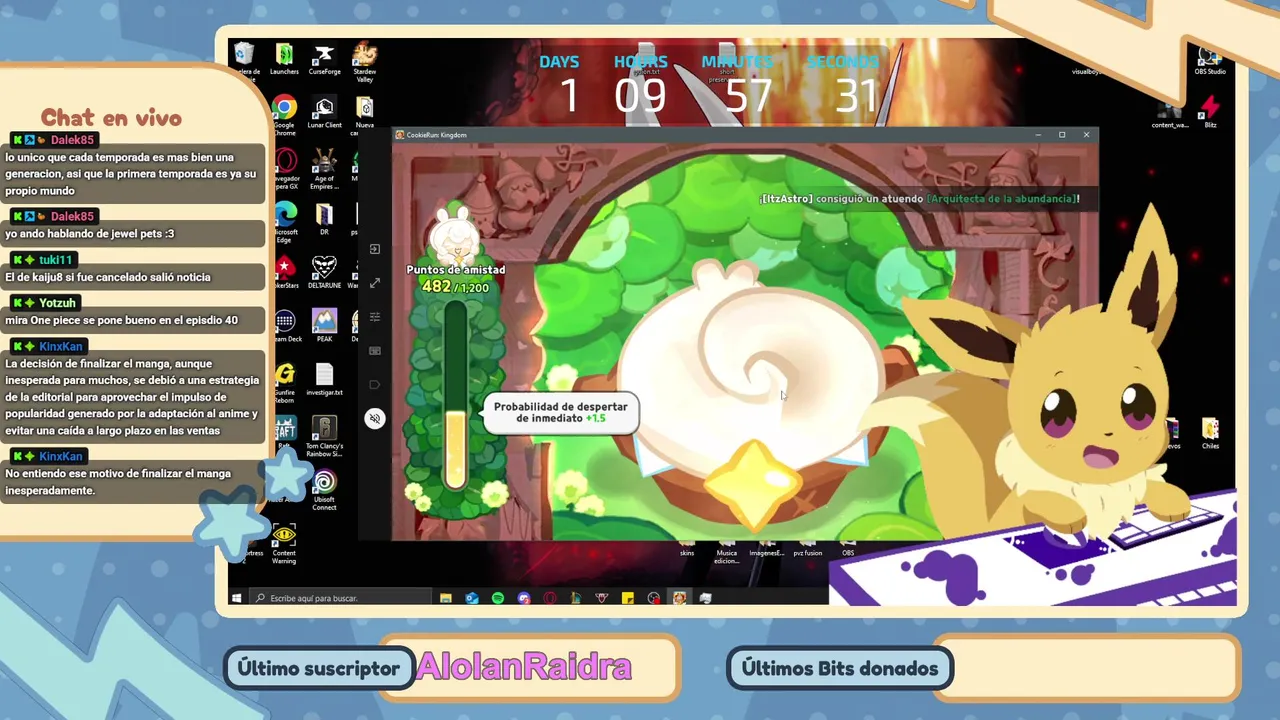Click the 'Arquitecta de la abundancia' notification
The height and width of the screenshot is (720, 1280).
(919, 199)
